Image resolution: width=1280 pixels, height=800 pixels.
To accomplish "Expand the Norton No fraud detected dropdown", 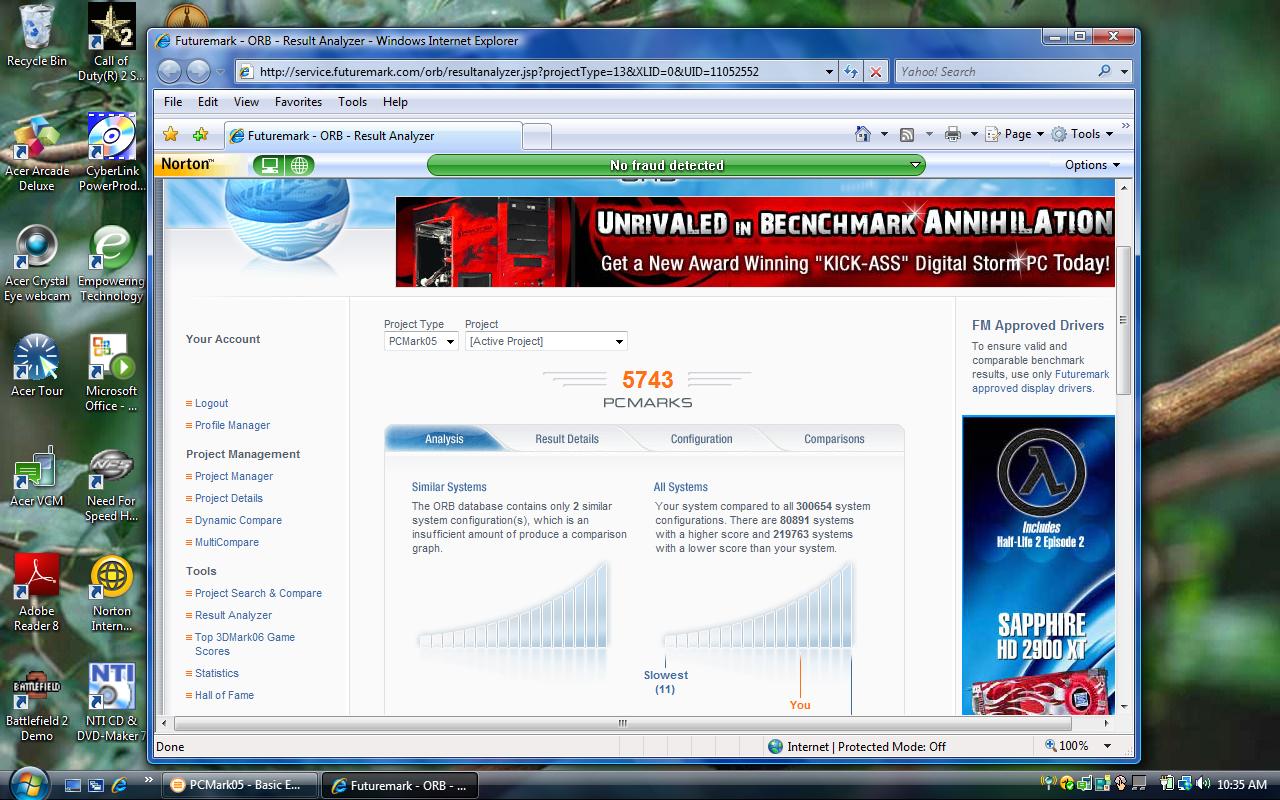I will pos(915,165).
